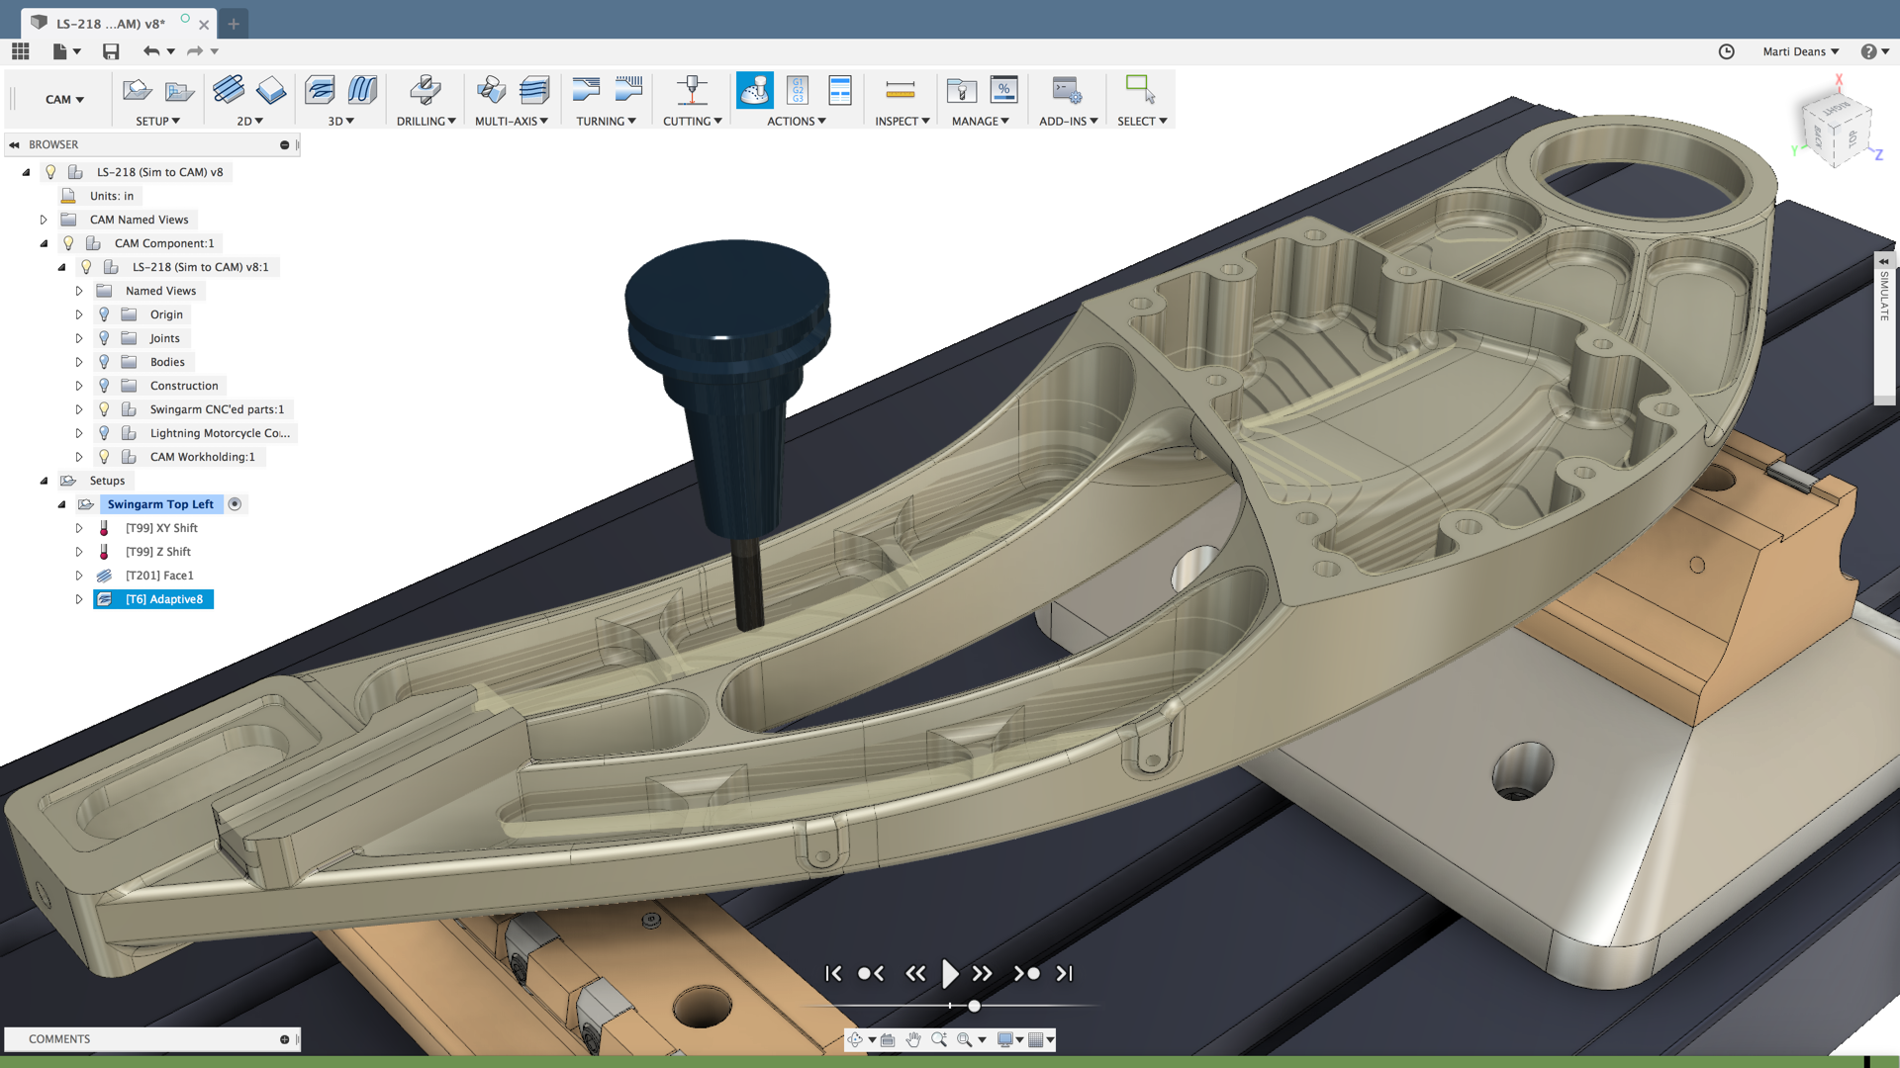
Task: Expand the [T6] Adaptive8 operation
Action: pos(79,599)
